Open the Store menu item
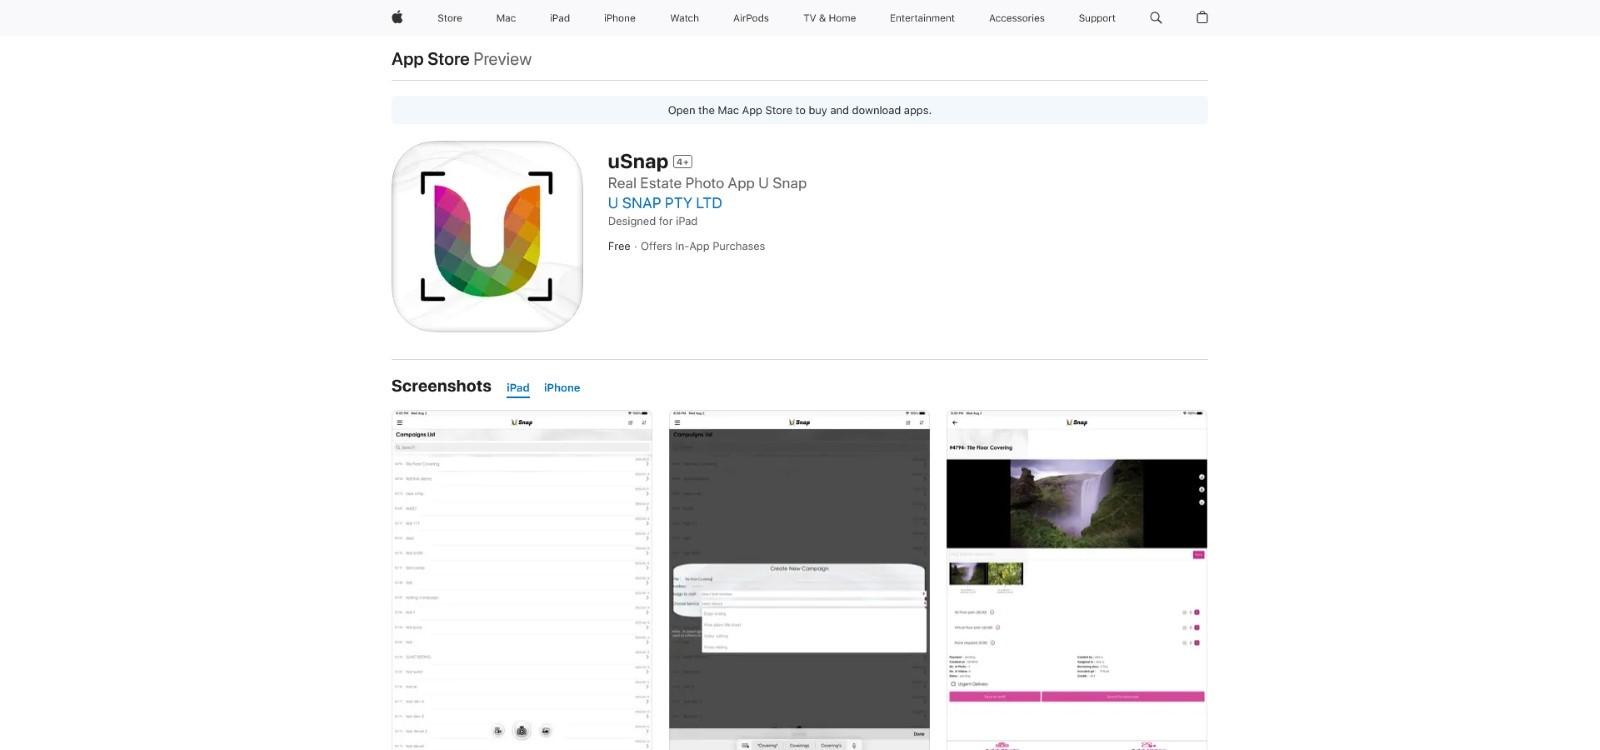 click(x=450, y=18)
